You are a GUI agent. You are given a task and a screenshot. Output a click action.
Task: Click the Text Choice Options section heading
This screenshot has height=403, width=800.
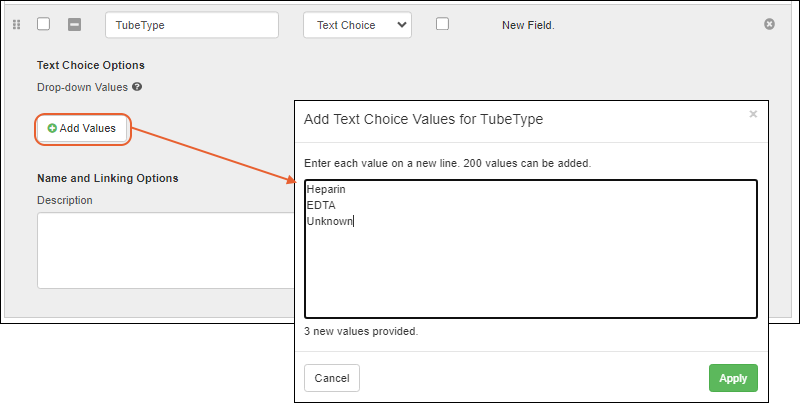click(91, 65)
